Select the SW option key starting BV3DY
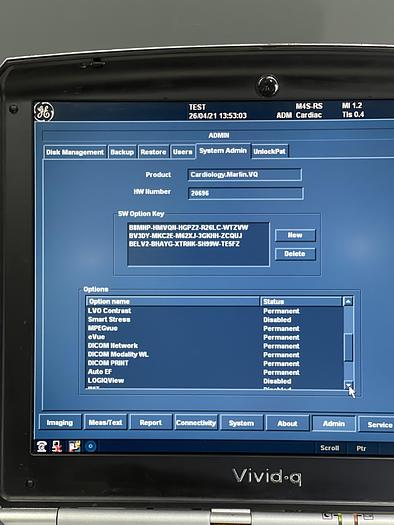This screenshot has width=394, height=525. point(186,236)
